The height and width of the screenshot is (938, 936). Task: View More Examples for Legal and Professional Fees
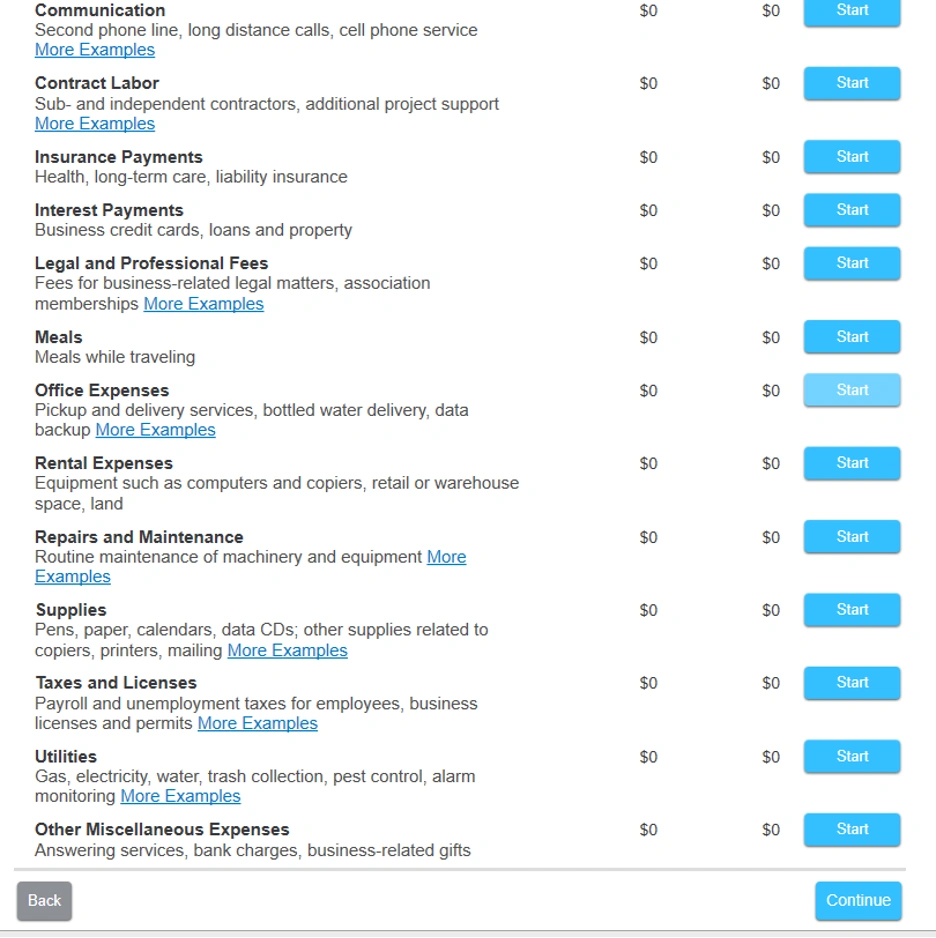click(x=204, y=304)
